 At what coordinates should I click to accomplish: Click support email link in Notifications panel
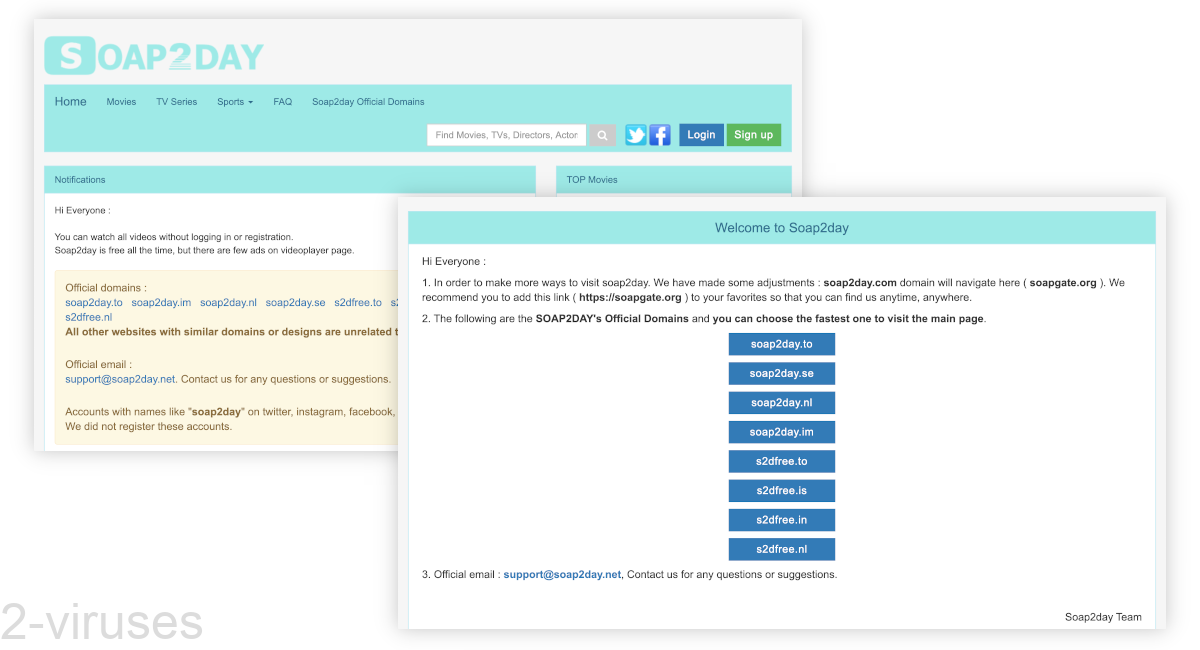coord(120,379)
